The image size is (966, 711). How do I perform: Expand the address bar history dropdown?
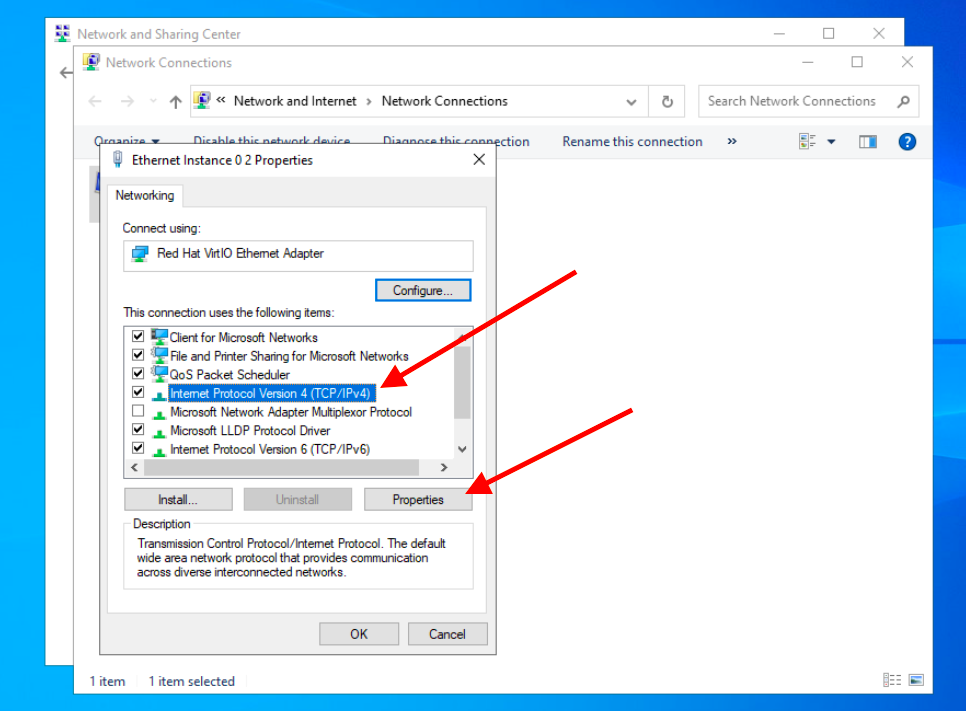[631, 102]
